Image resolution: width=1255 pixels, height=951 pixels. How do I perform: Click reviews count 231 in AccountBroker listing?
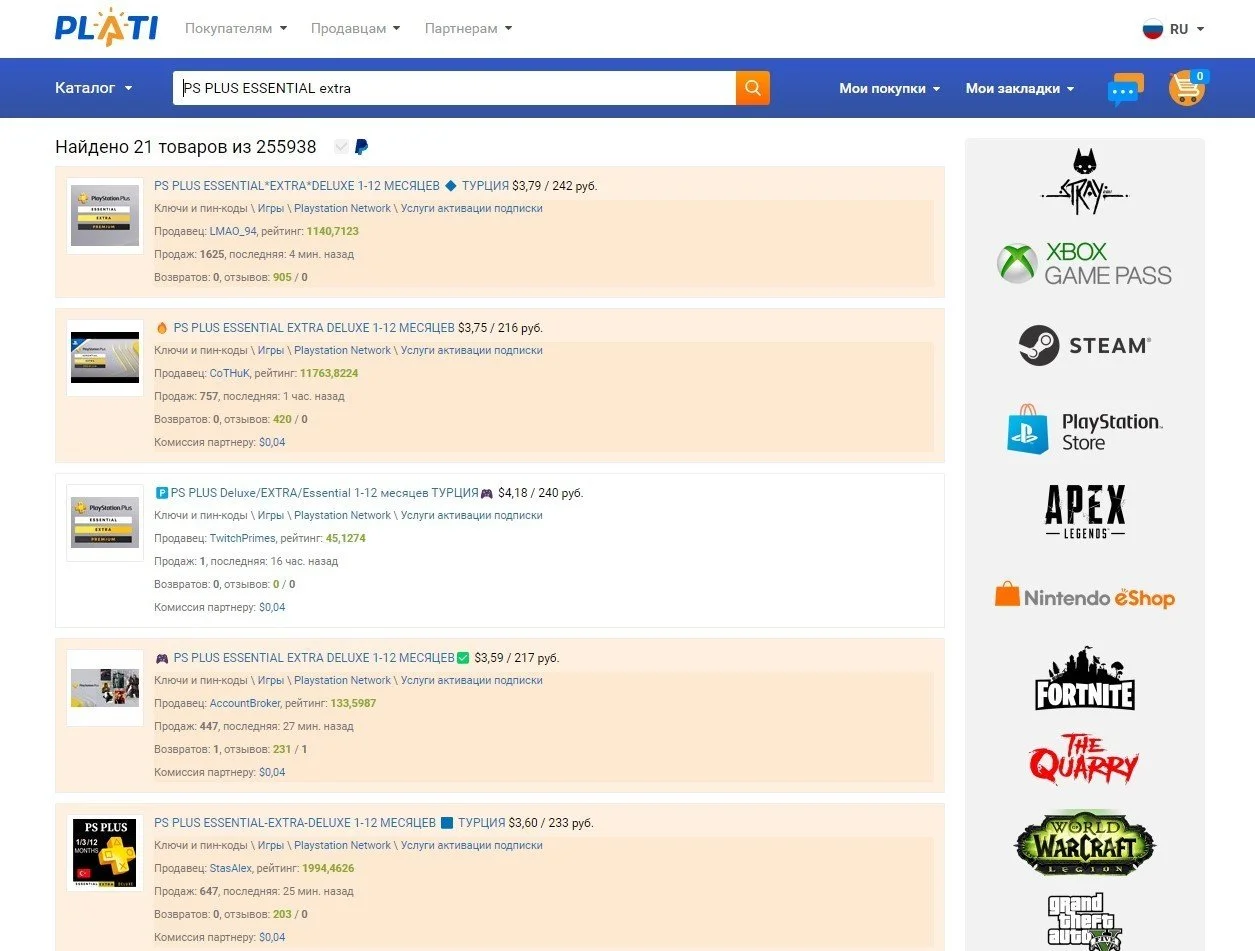[282, 749]
